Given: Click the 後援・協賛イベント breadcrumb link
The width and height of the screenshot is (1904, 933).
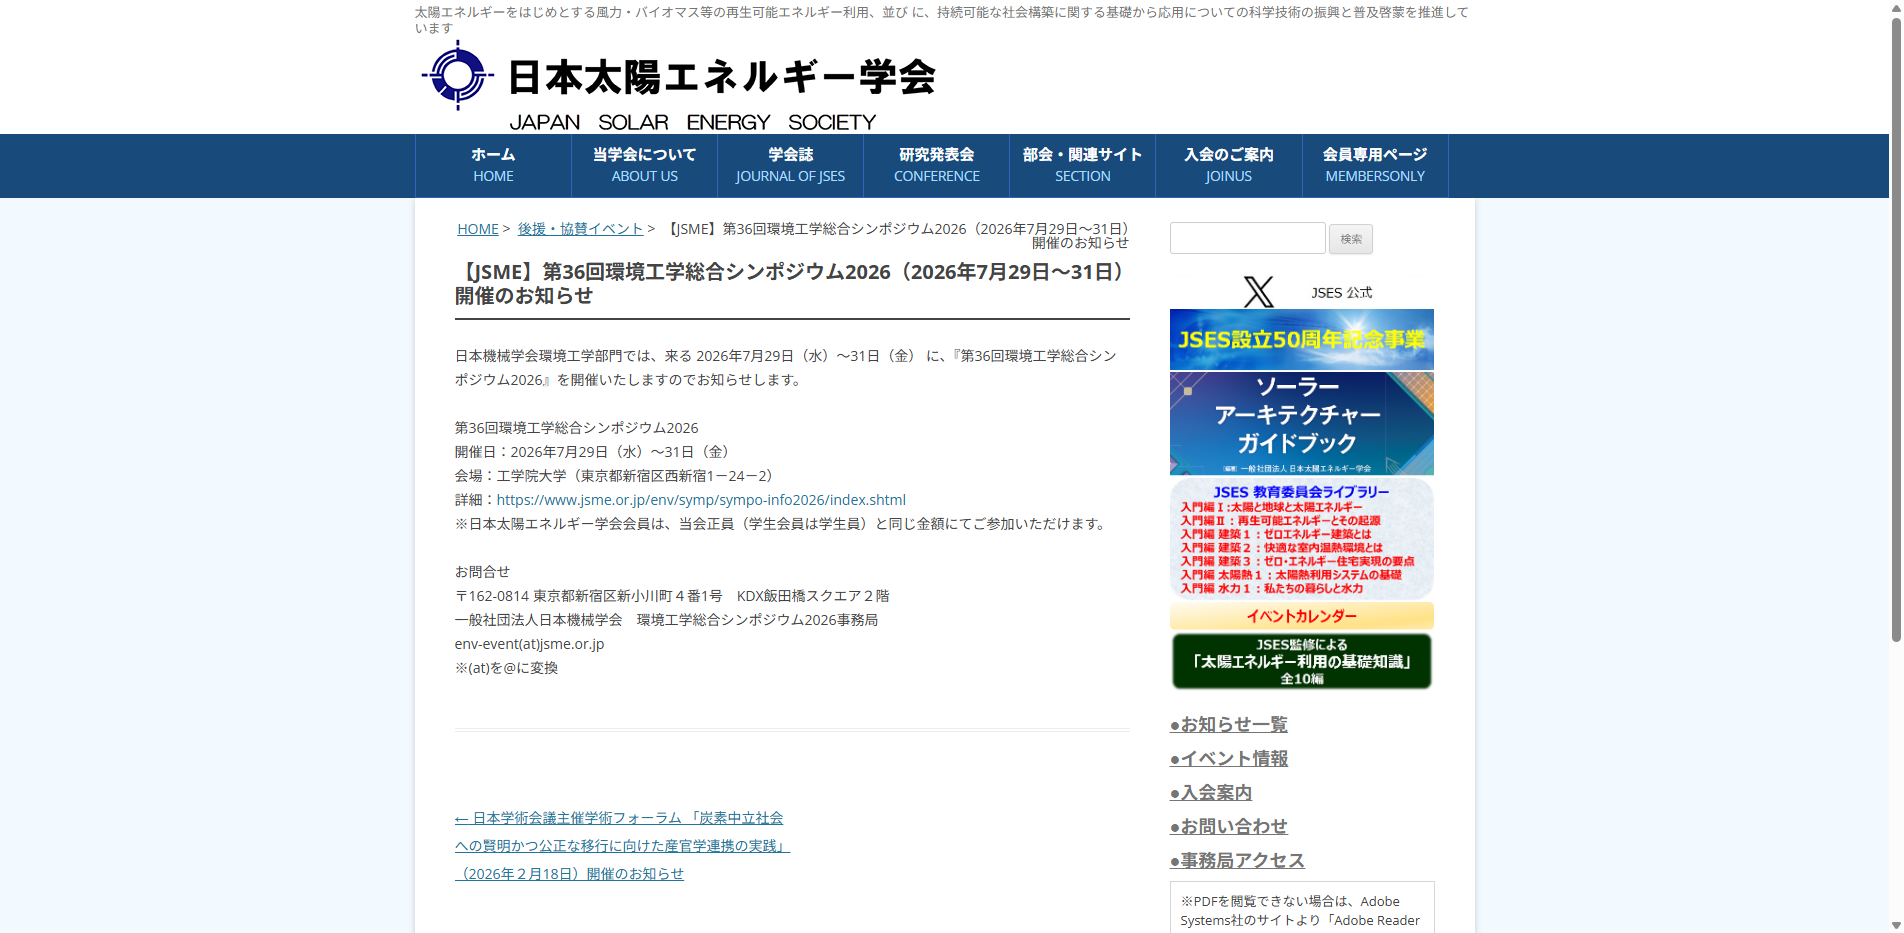Looking at the screenshot, I should (x=580, y=228).
